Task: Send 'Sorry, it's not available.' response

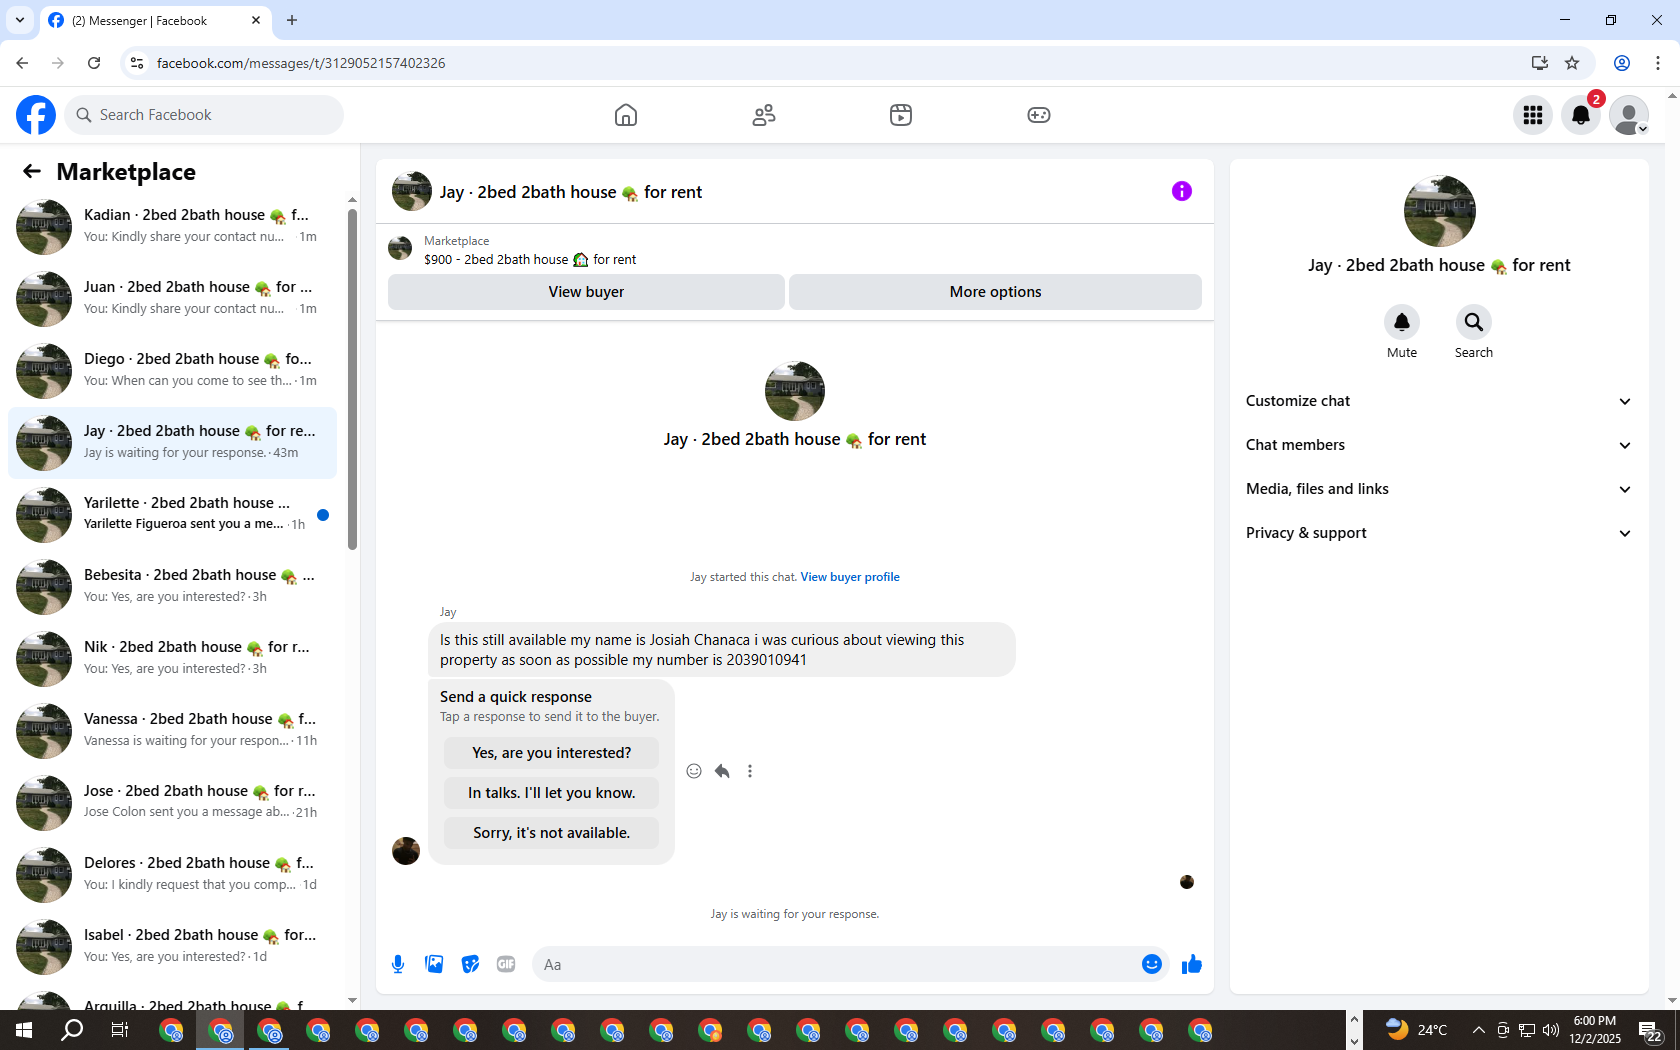Action: pyautogui.click(x=552, y=833)
